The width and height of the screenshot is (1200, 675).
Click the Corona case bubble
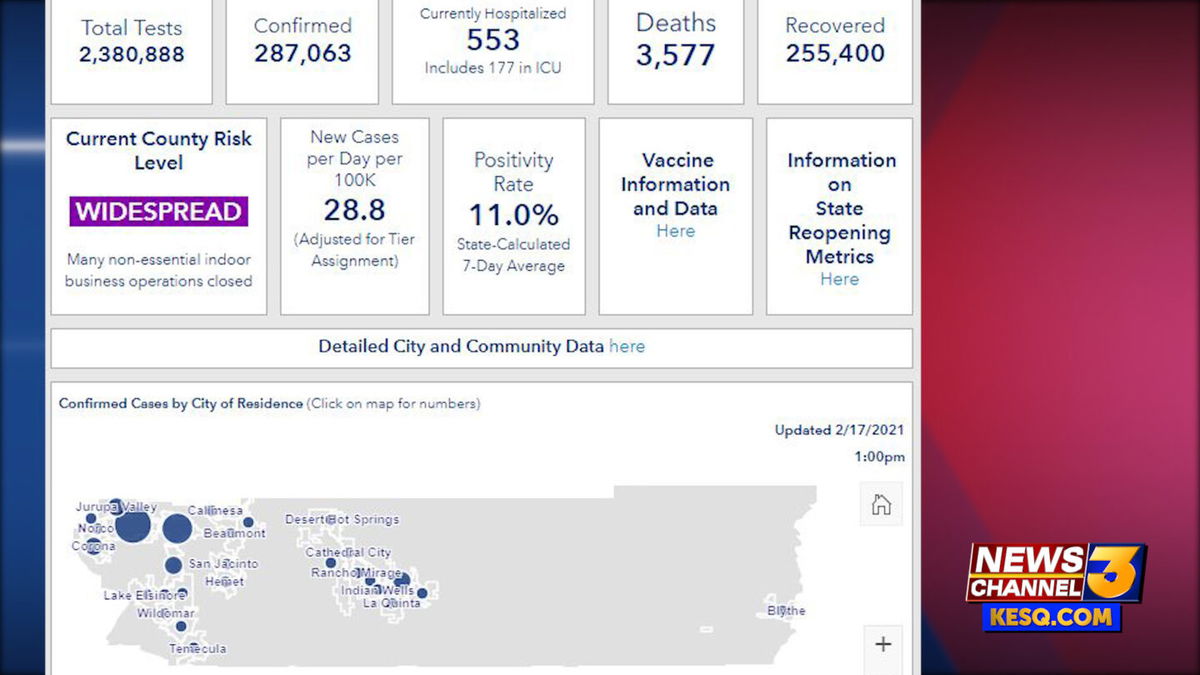pyautogui.click(x=93, y=546)
